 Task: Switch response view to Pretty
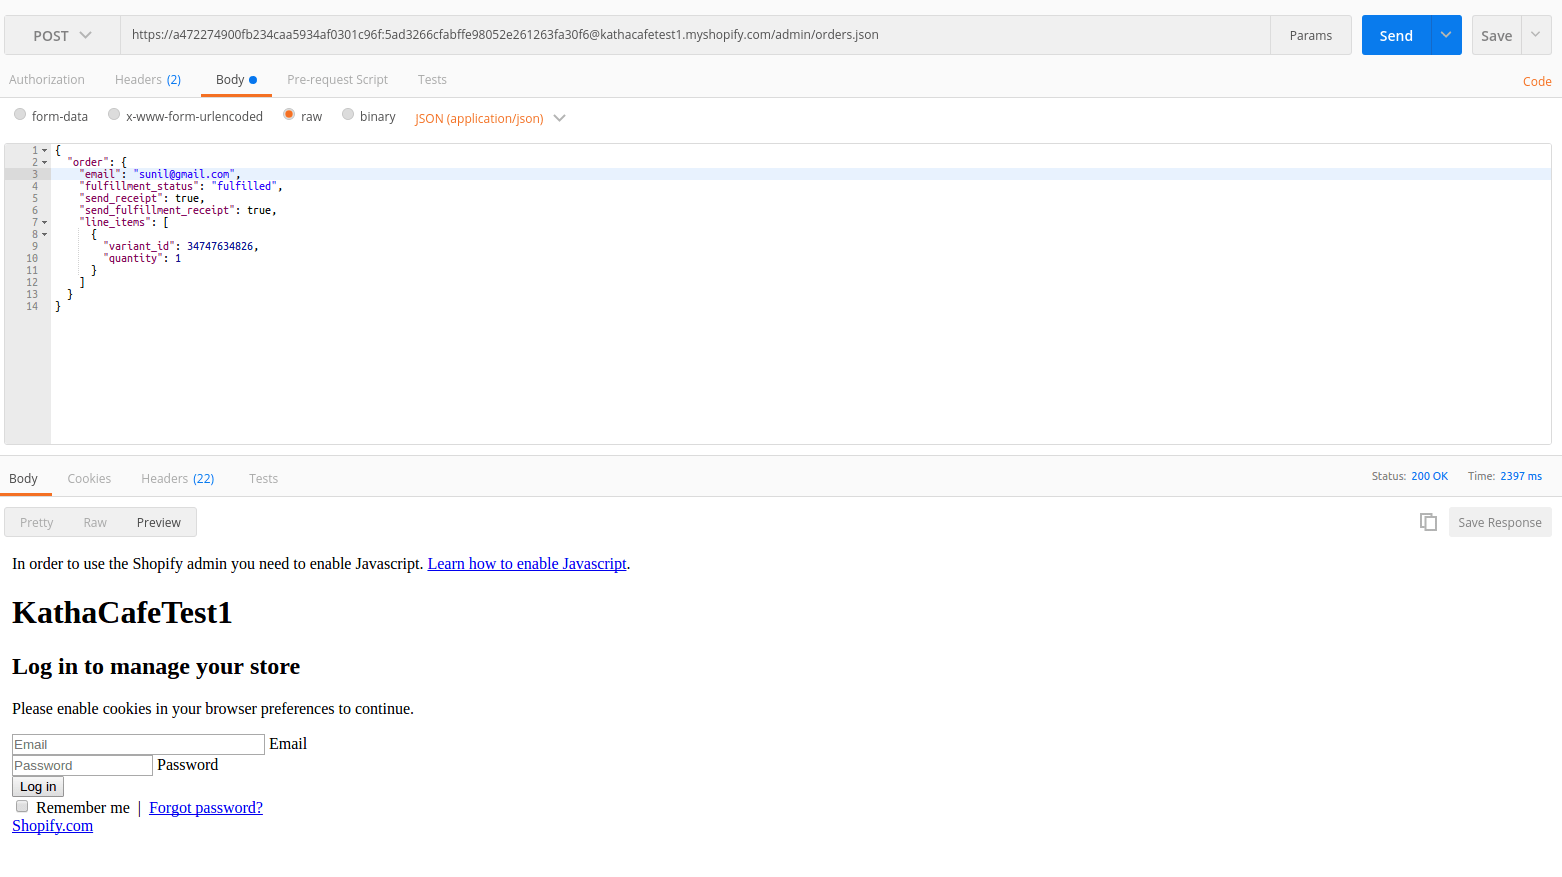click(37, 523)
